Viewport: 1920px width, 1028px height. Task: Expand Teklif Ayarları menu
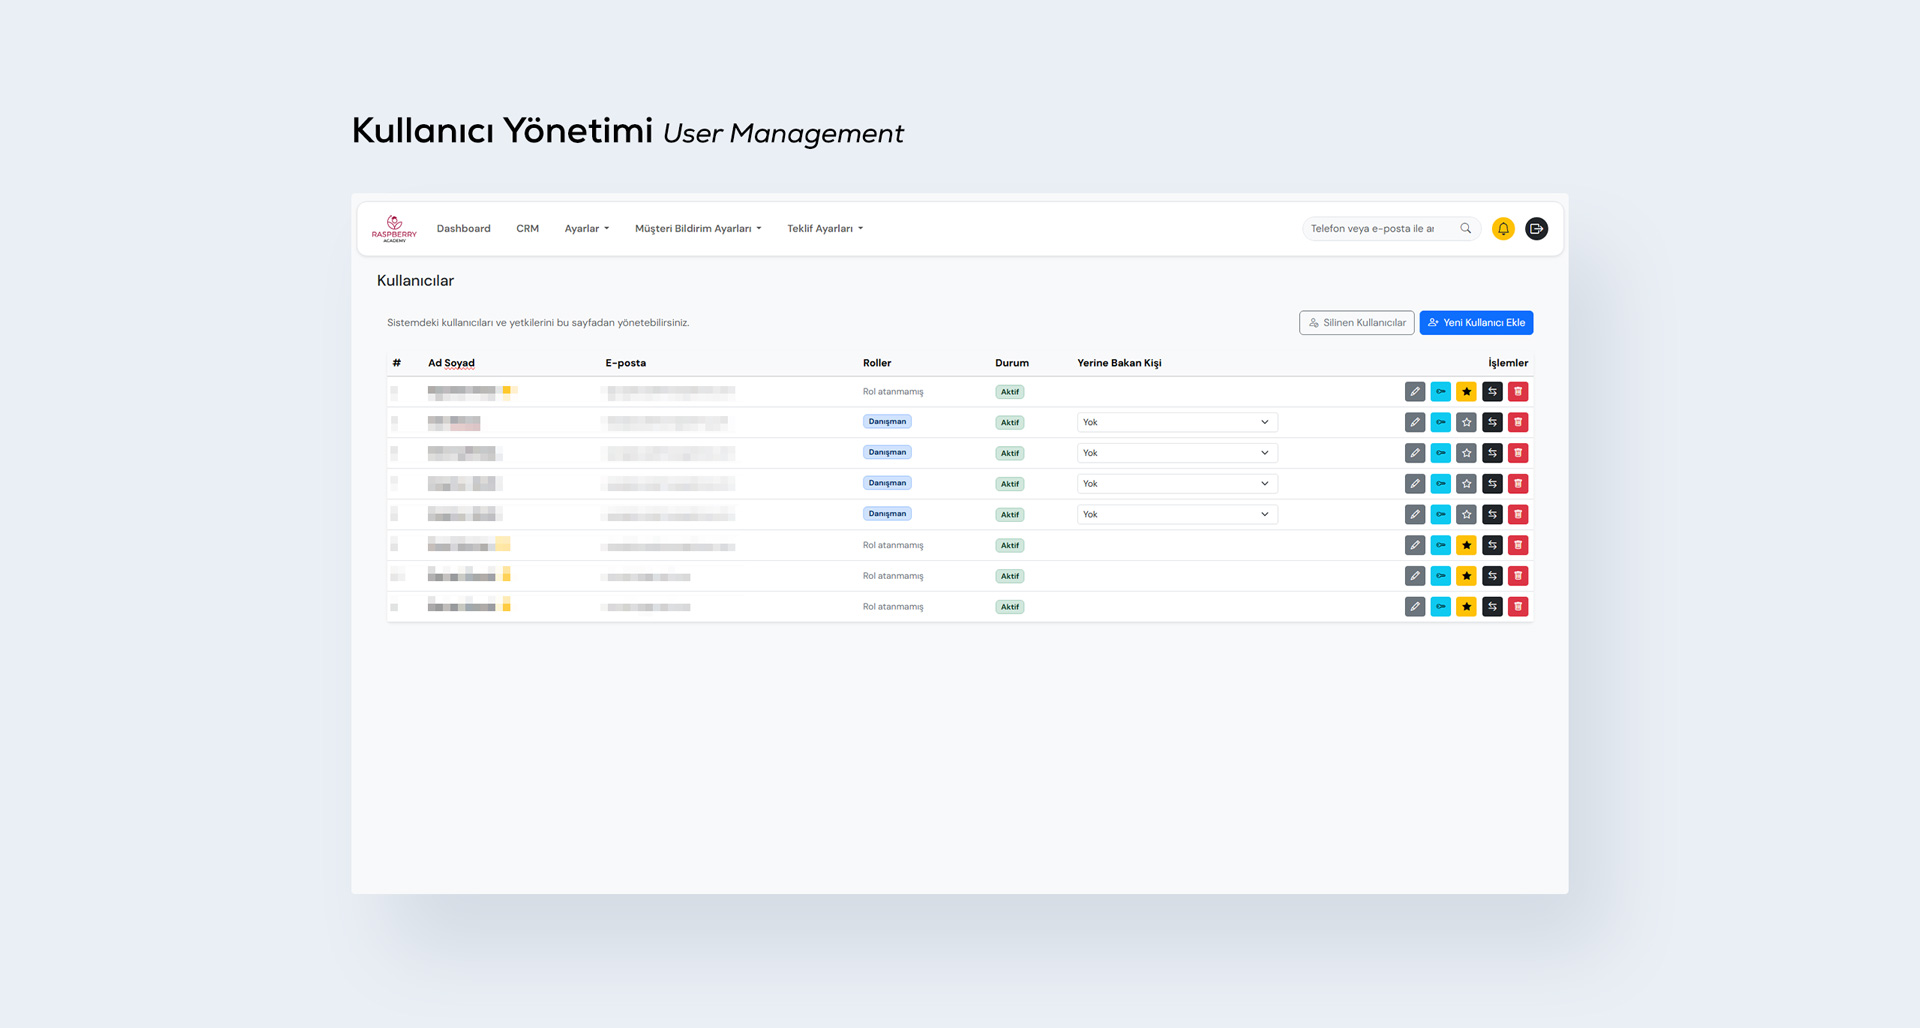(825, 229)
